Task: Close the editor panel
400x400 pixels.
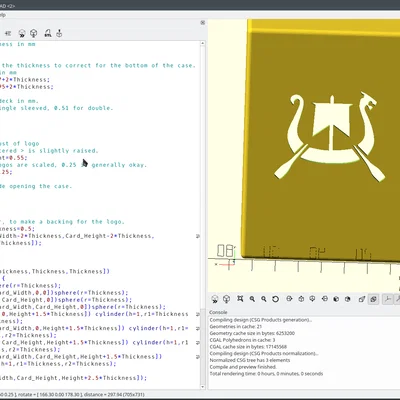Action: click(202, 23)
